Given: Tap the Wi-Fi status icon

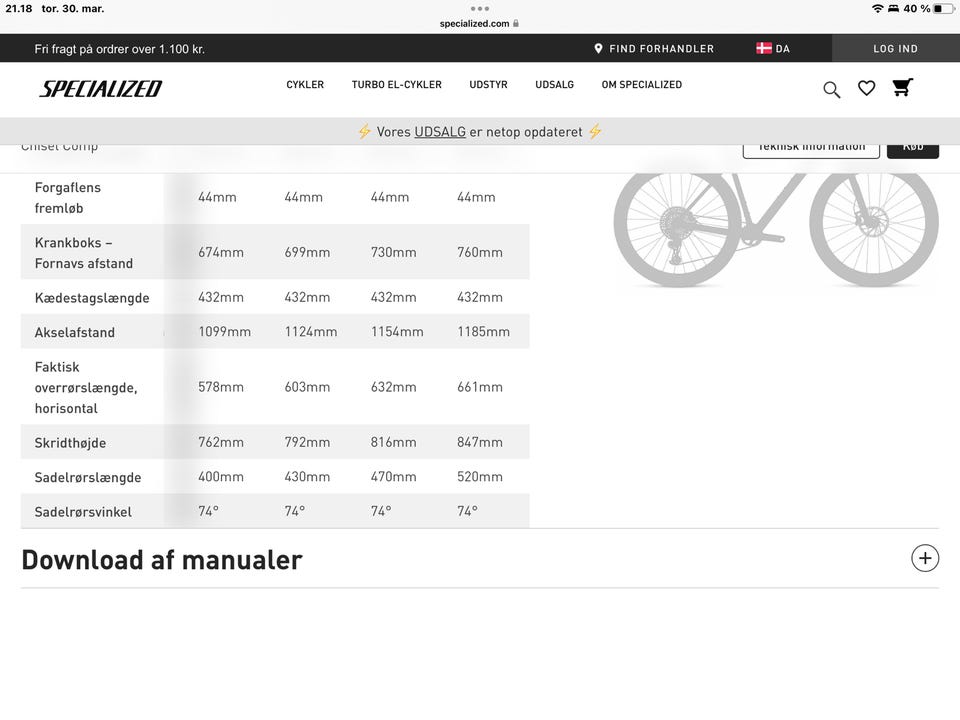Looking at the screenshot, I should point(877,9).
